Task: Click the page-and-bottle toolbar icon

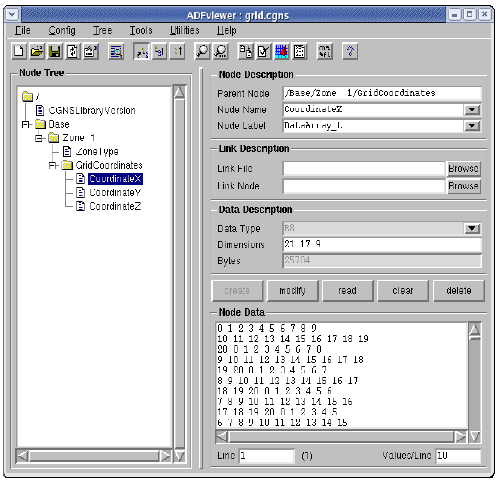Action: pos(246,51)
